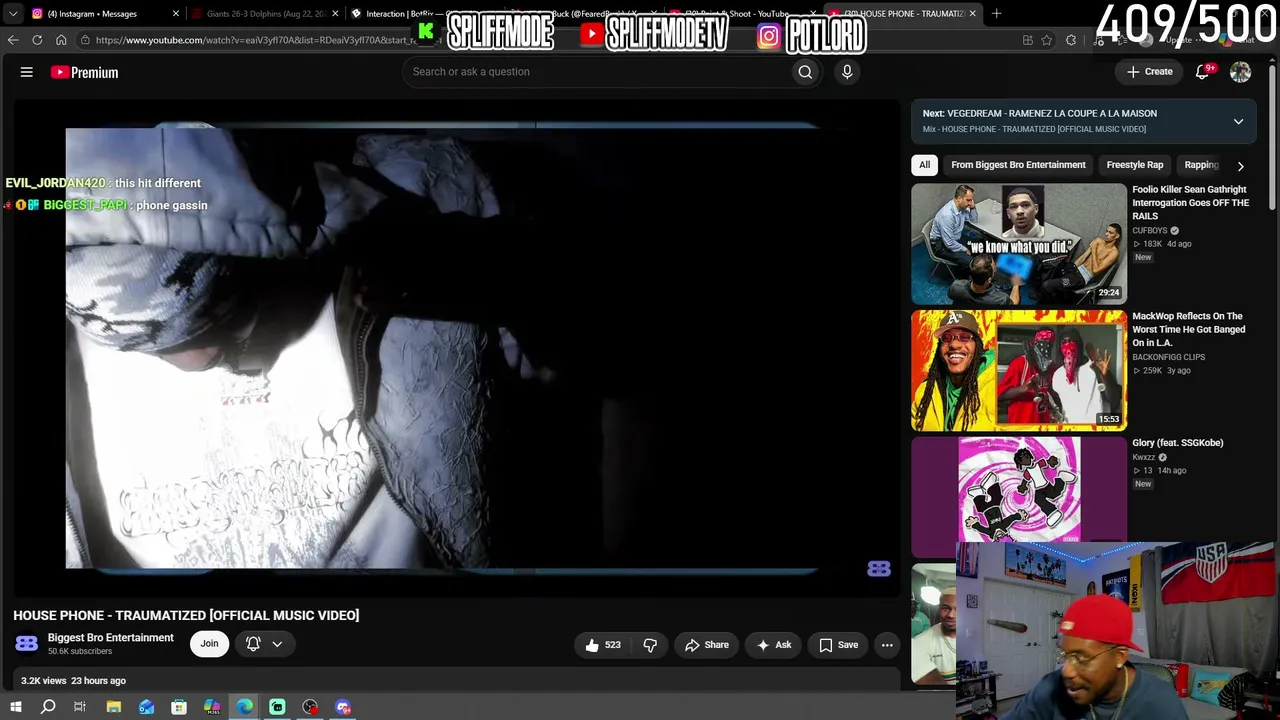Open the browser tab list chevron
Image resolution: width=1280 pixels, height=720 pixels.
point(13,14)
